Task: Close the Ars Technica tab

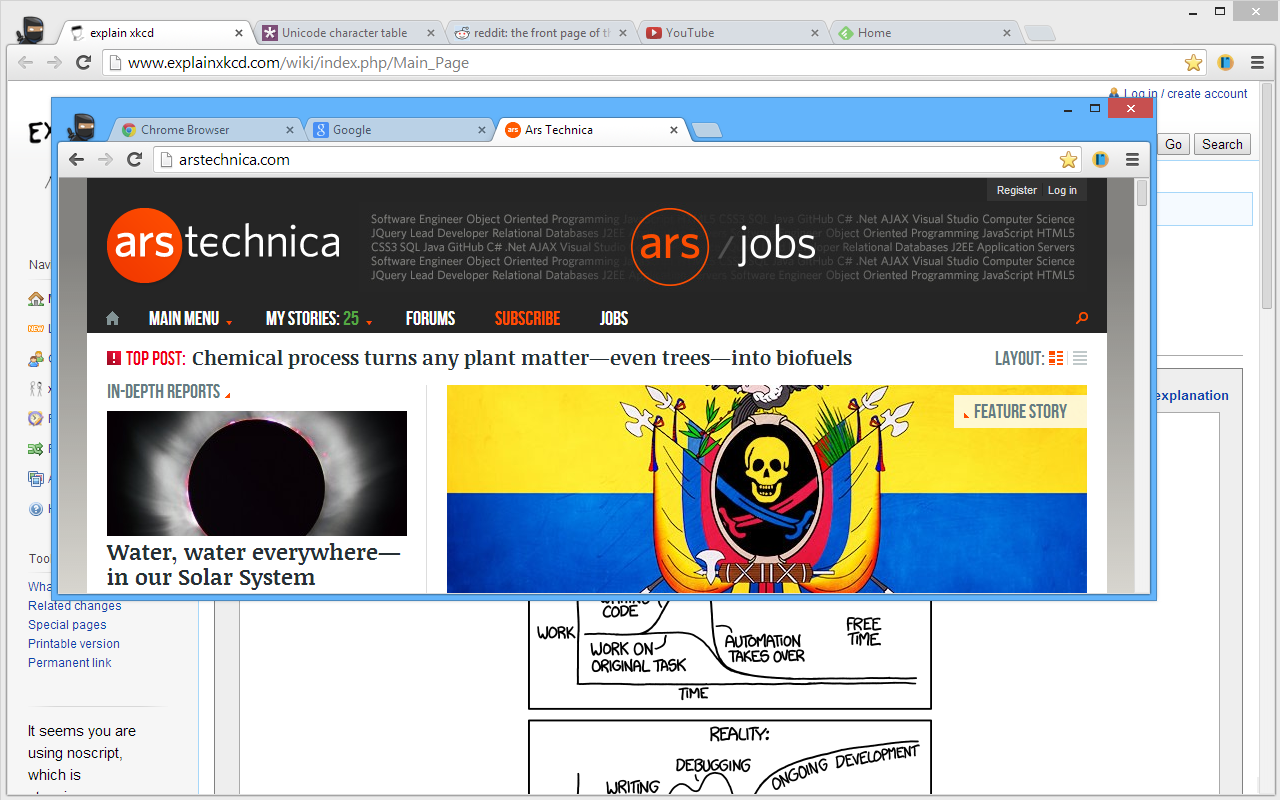Action: [x=674, y=130]
